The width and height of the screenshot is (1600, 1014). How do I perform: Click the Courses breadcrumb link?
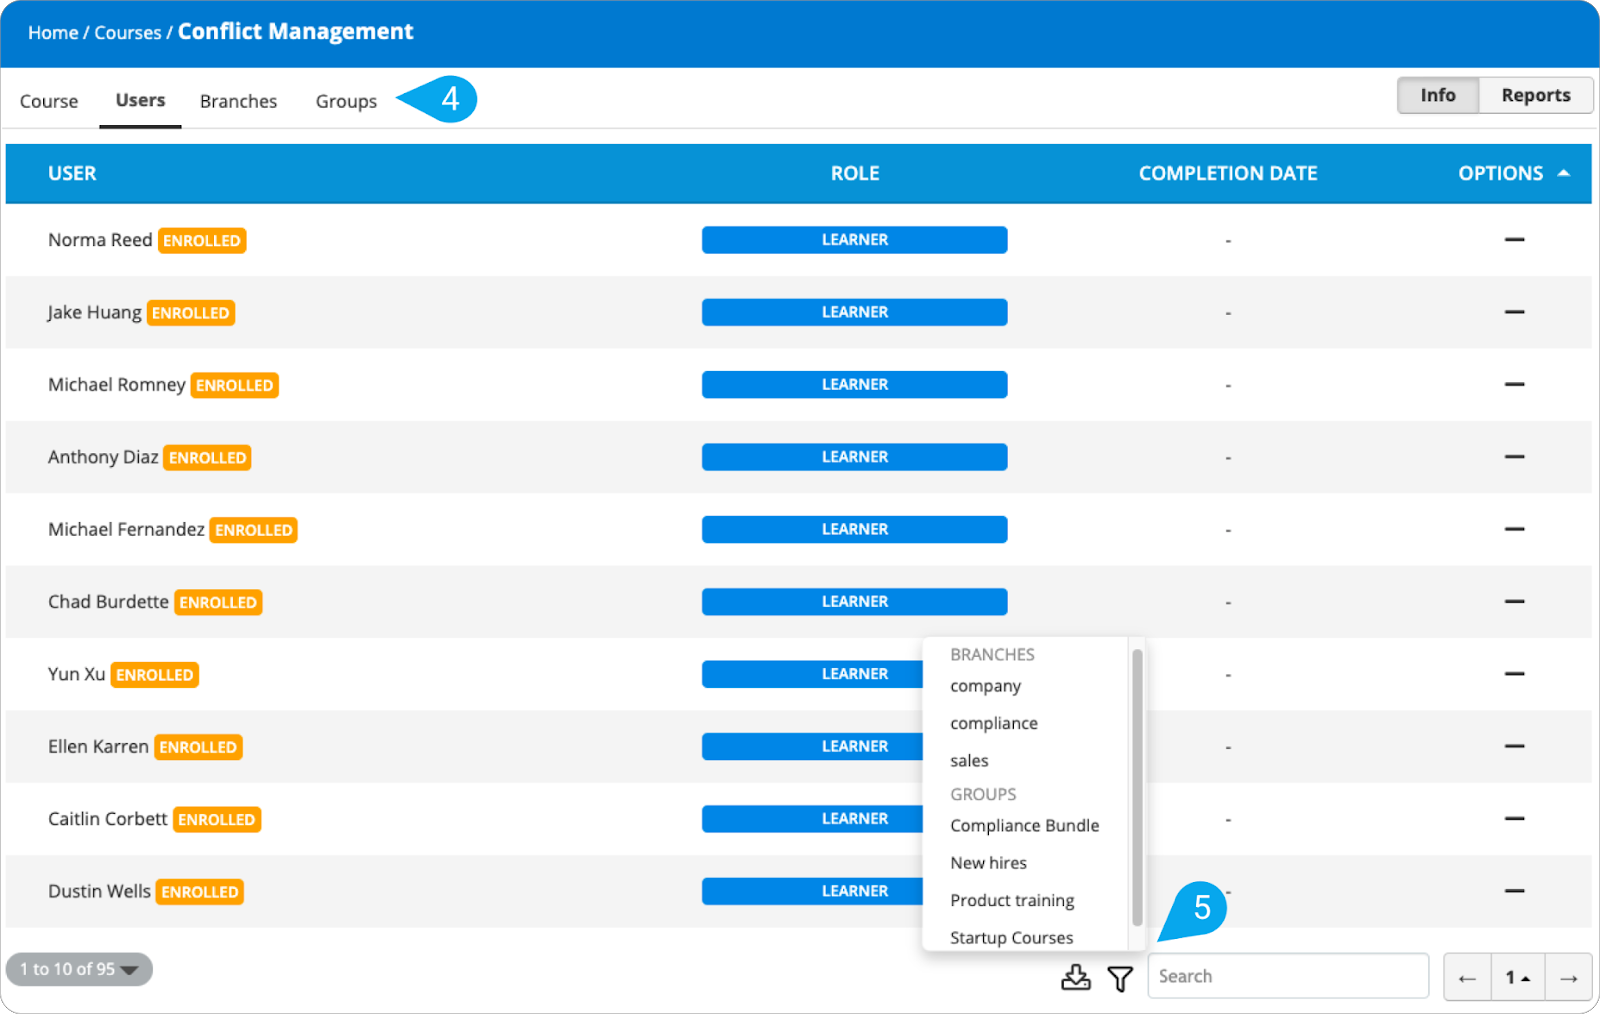[x=127, y=33]
